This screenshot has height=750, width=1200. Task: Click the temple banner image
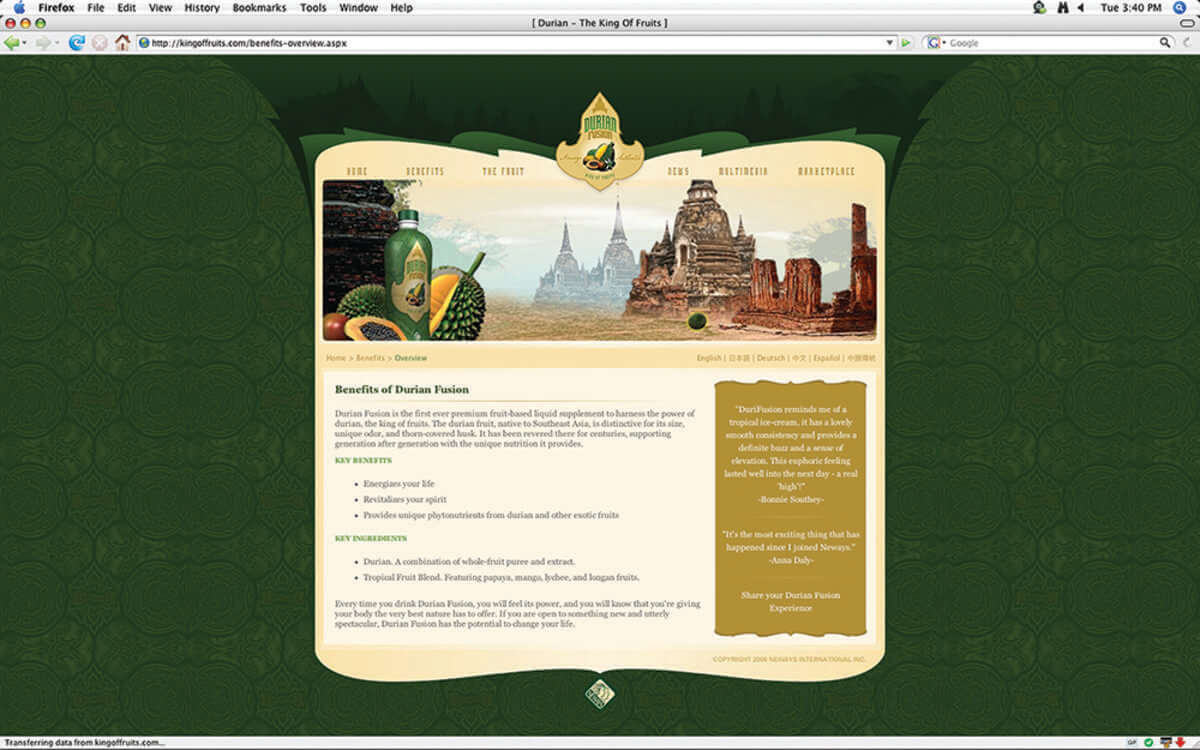click(x=599, y=260)
